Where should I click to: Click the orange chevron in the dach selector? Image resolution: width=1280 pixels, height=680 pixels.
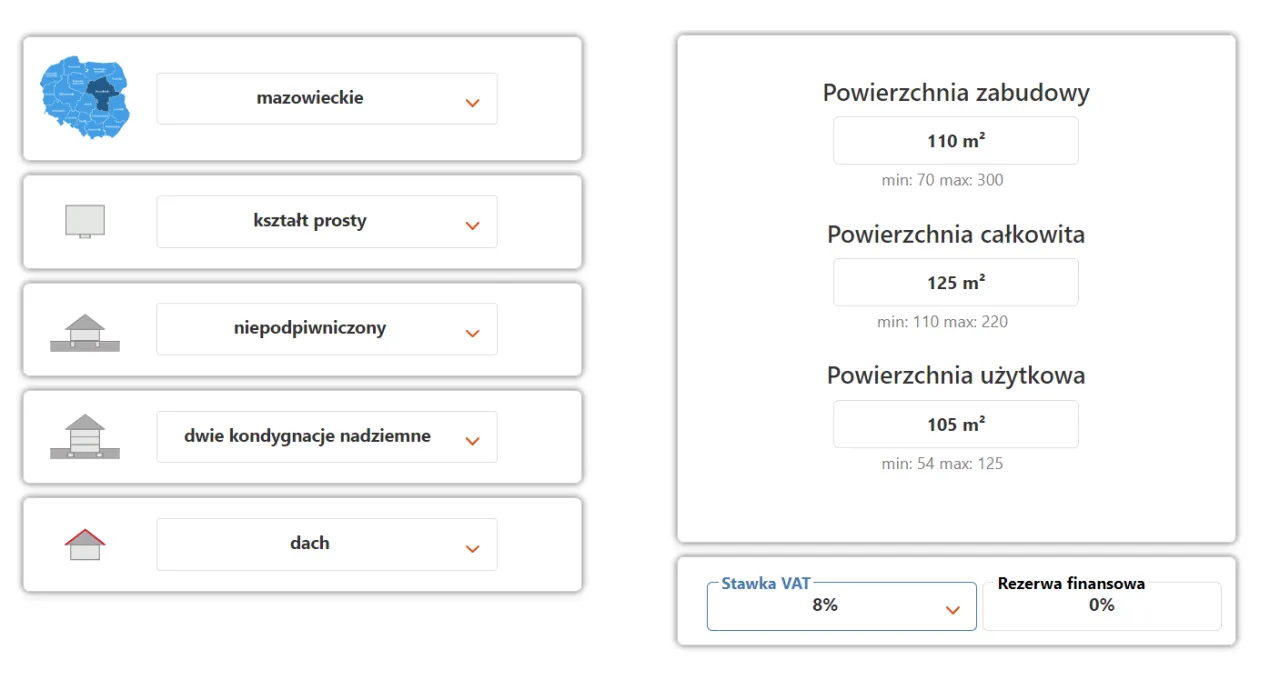tap(473, 549)
